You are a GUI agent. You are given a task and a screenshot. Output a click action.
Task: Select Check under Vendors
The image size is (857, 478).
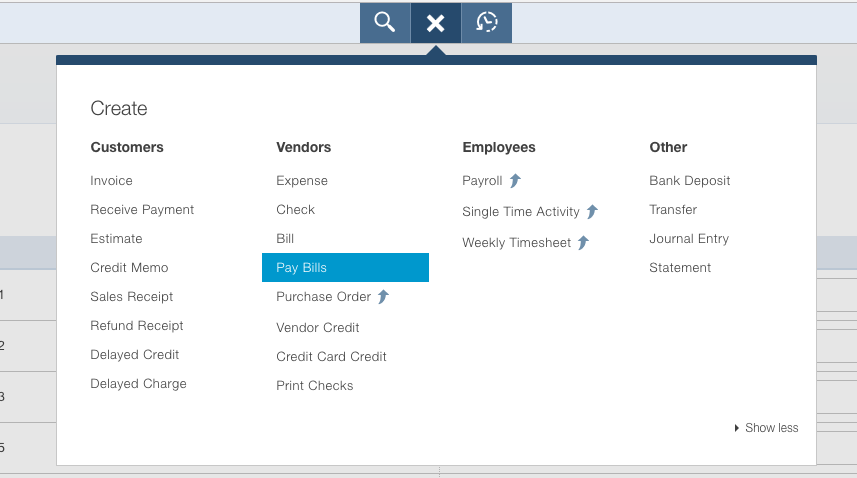point(296,210)
